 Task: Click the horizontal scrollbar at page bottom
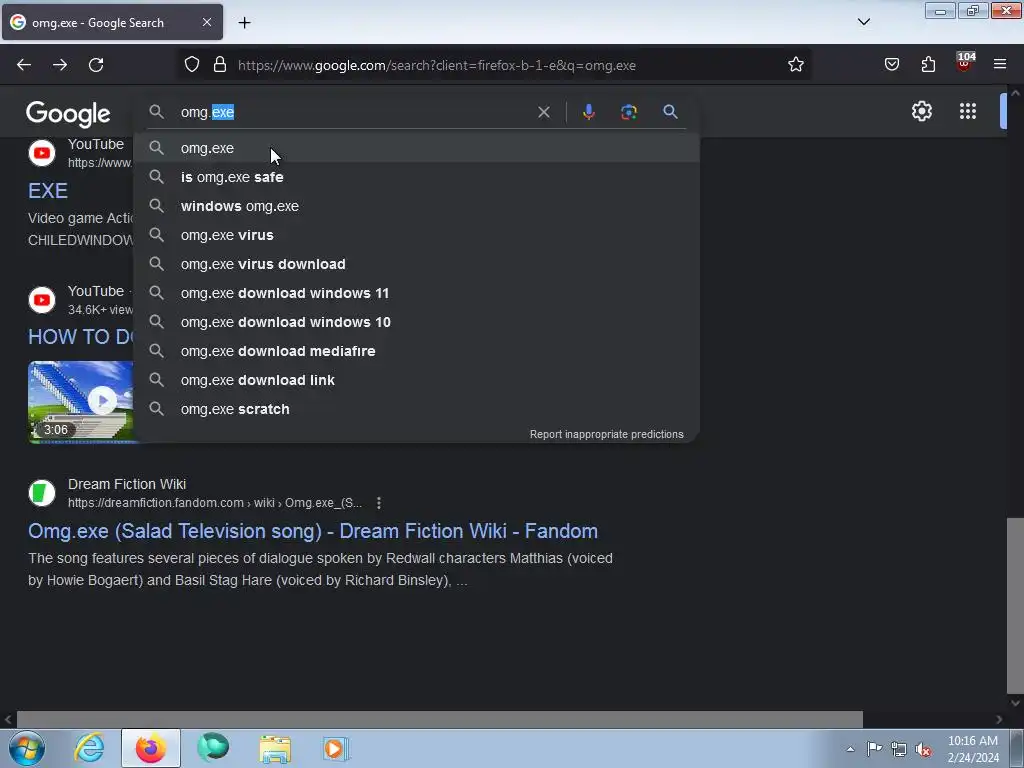coord(440,719)
